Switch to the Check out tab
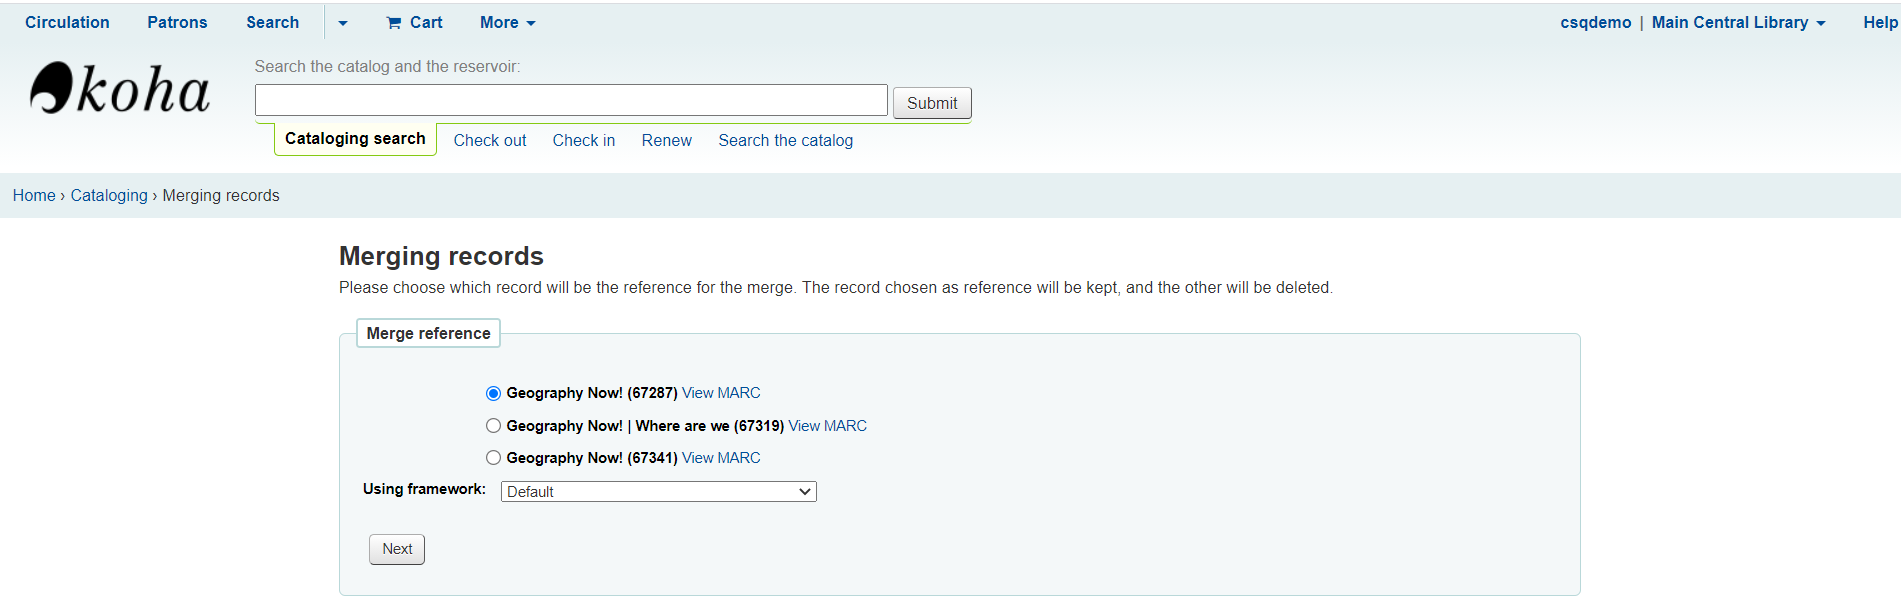 (490, 140)
